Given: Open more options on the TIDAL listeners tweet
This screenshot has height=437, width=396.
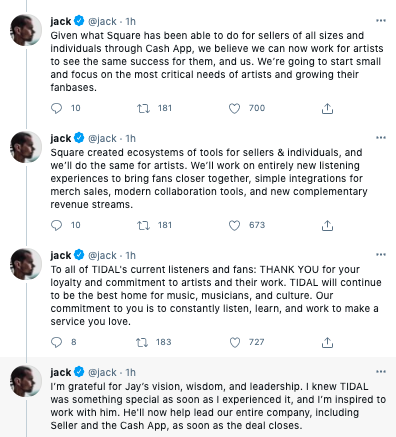Looking at the screenshot, I should [x=381, y=255].
